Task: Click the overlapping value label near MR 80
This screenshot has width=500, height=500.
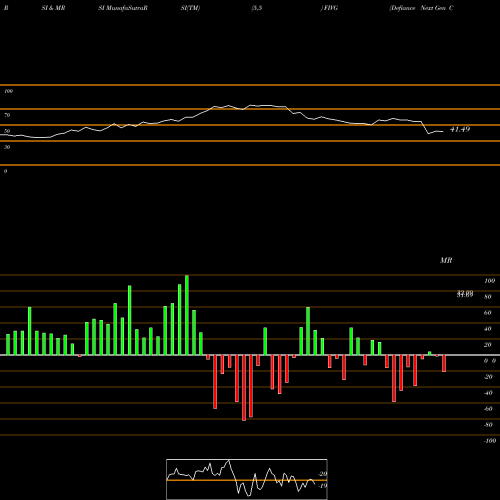Action: (465, 294)
